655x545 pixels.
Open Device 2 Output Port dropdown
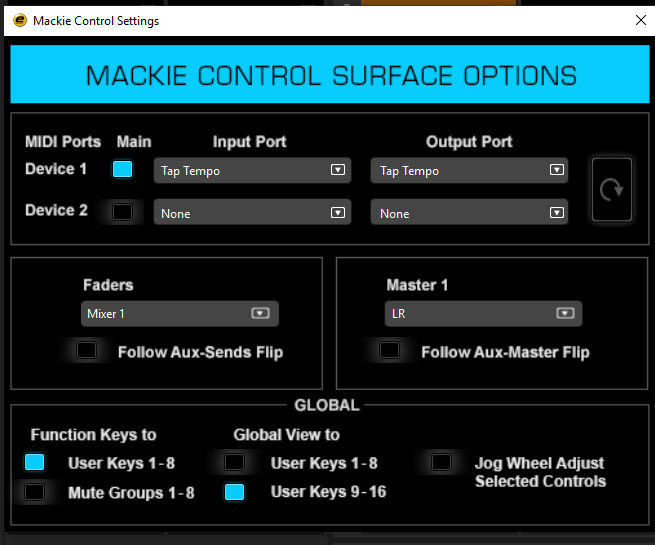[469, 213]
